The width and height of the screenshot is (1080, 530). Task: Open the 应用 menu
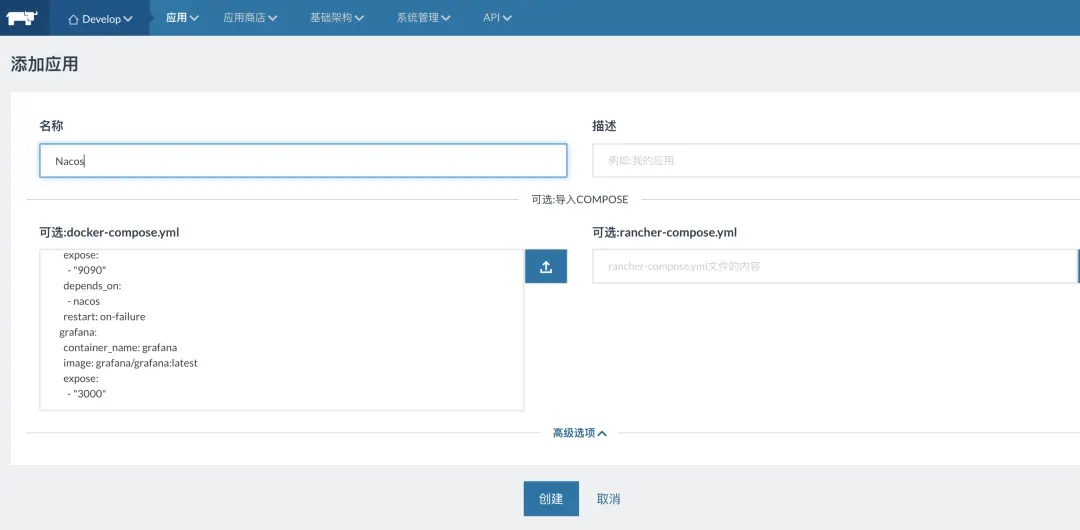click(183, 18)
